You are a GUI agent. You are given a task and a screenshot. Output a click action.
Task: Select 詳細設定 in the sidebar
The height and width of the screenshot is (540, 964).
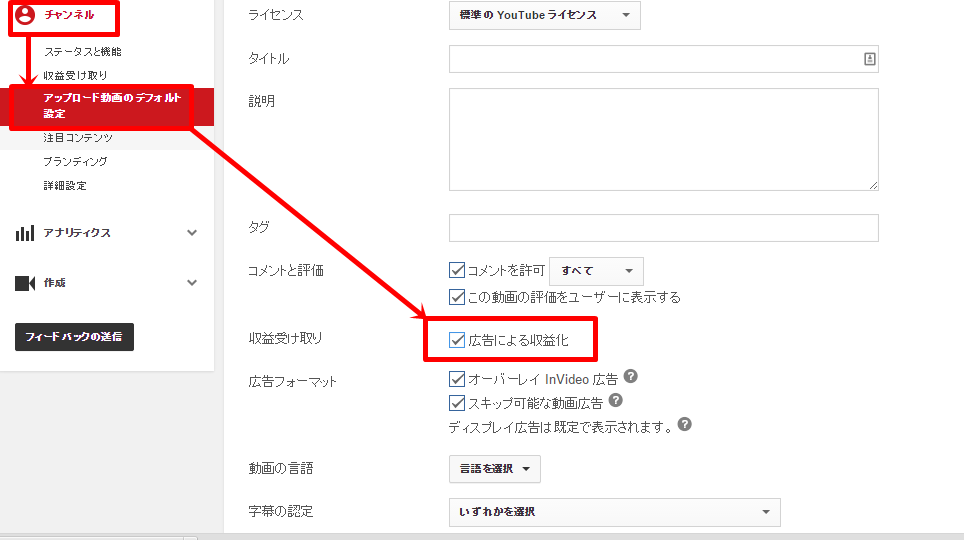(x=65, y=185)
